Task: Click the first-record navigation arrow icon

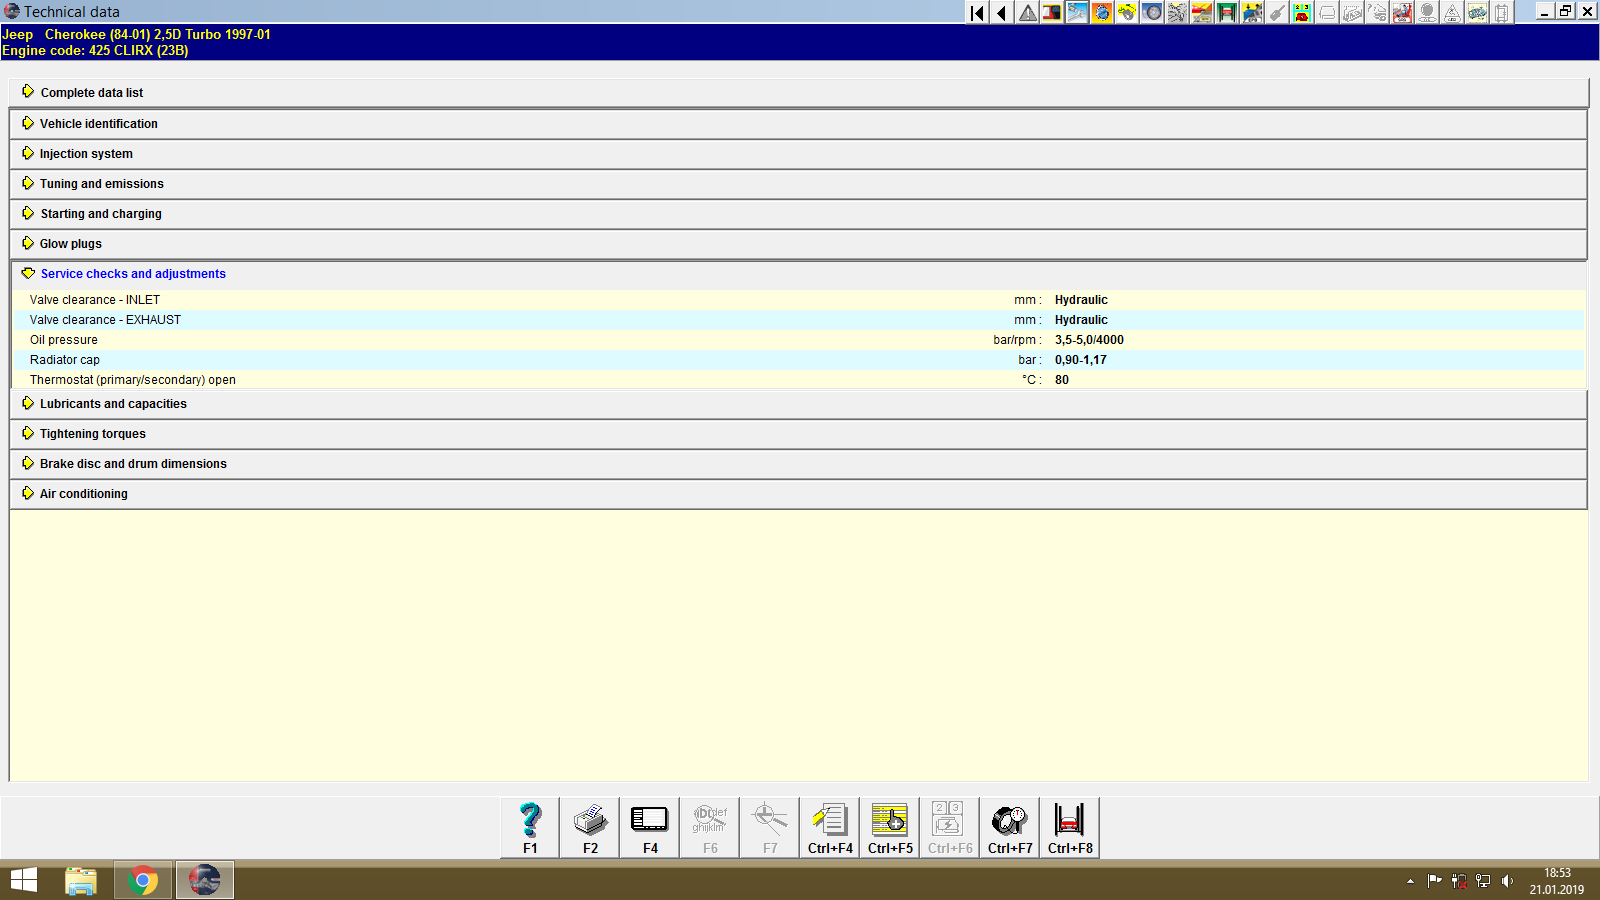Action: click(x=975, y=12)
